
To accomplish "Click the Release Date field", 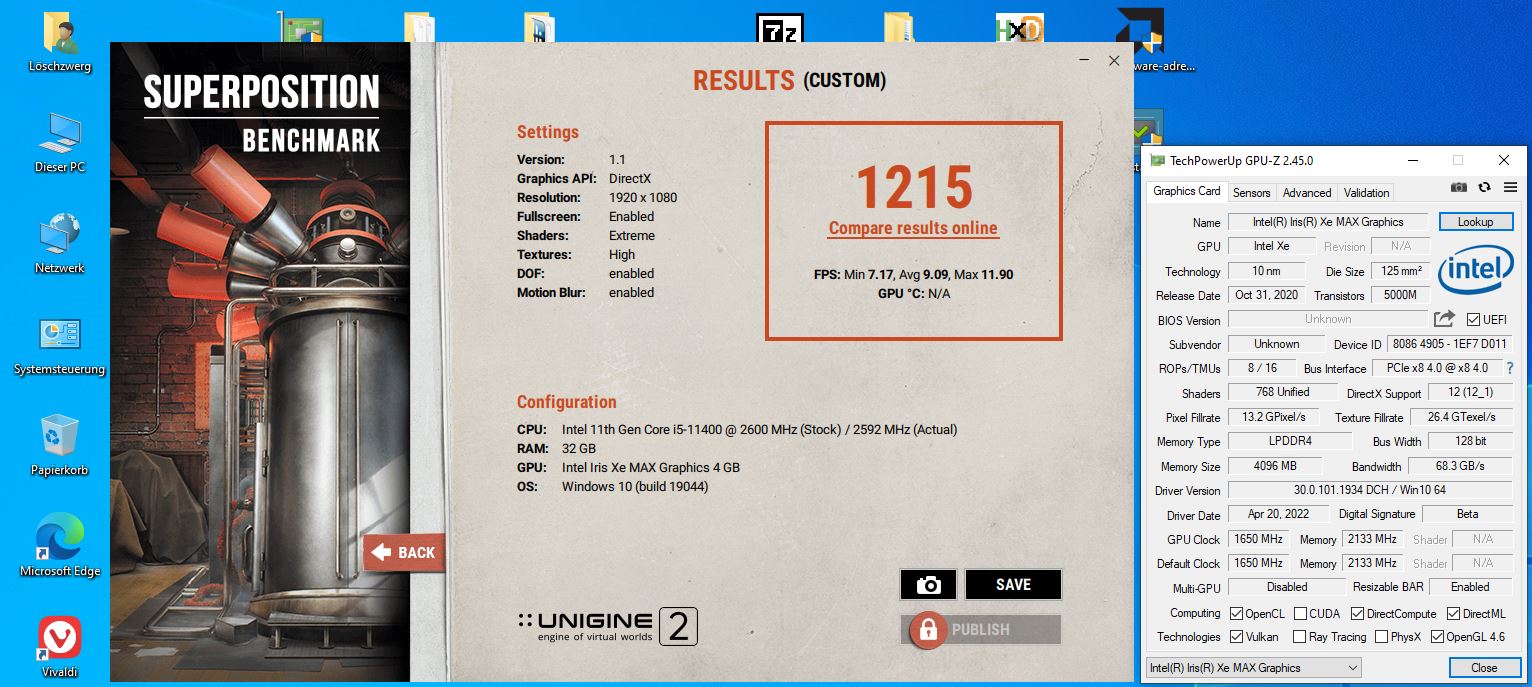I will tap(1266, 295).
